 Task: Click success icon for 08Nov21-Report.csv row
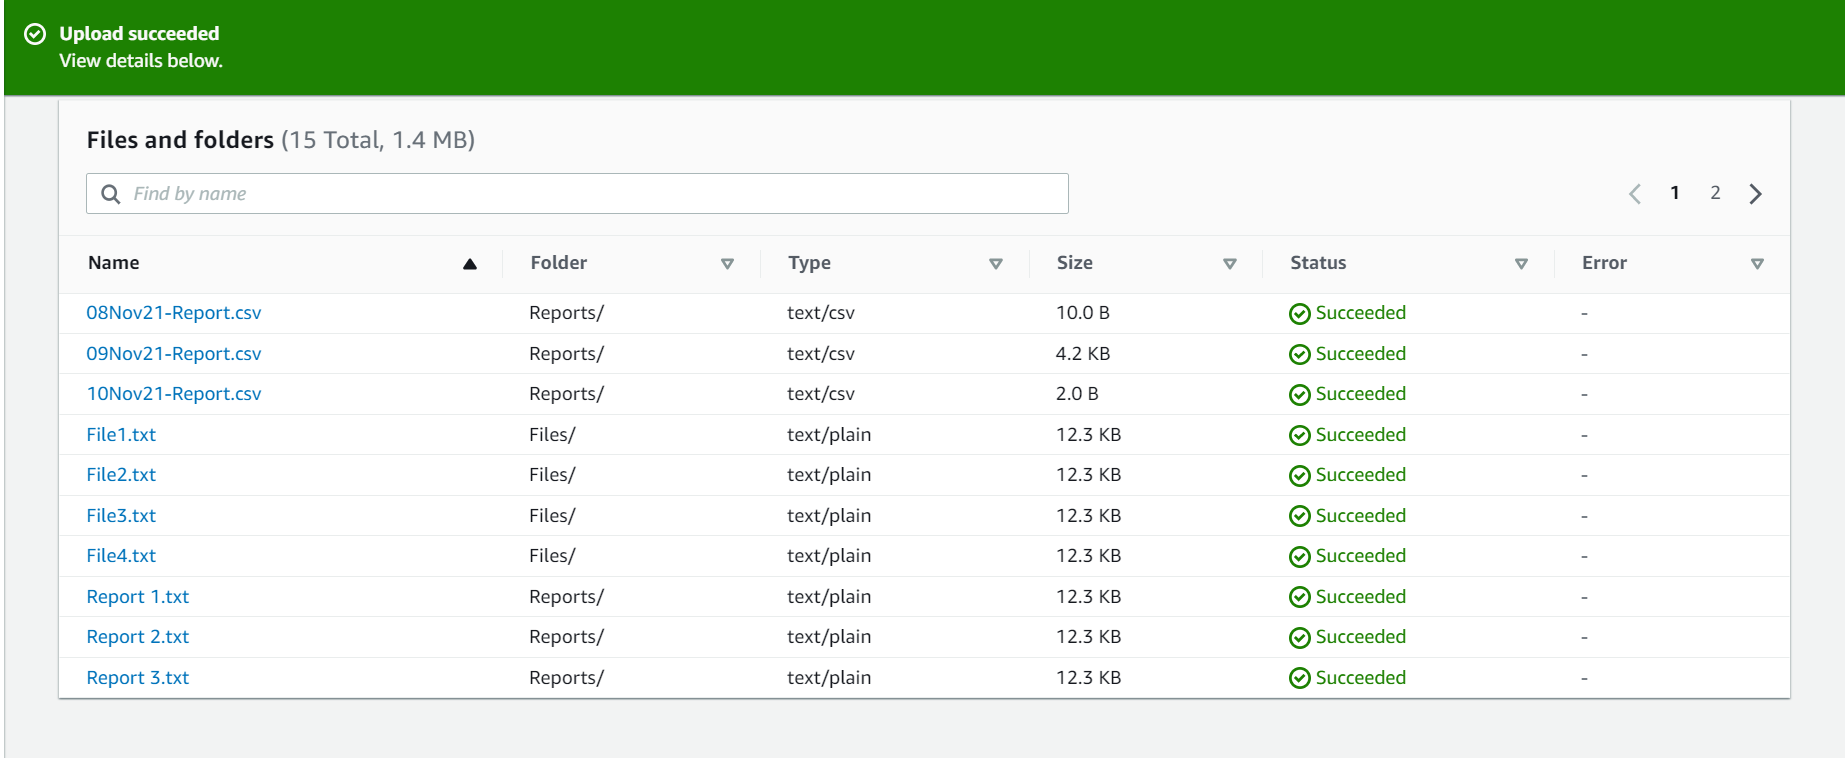[1299, 314]
